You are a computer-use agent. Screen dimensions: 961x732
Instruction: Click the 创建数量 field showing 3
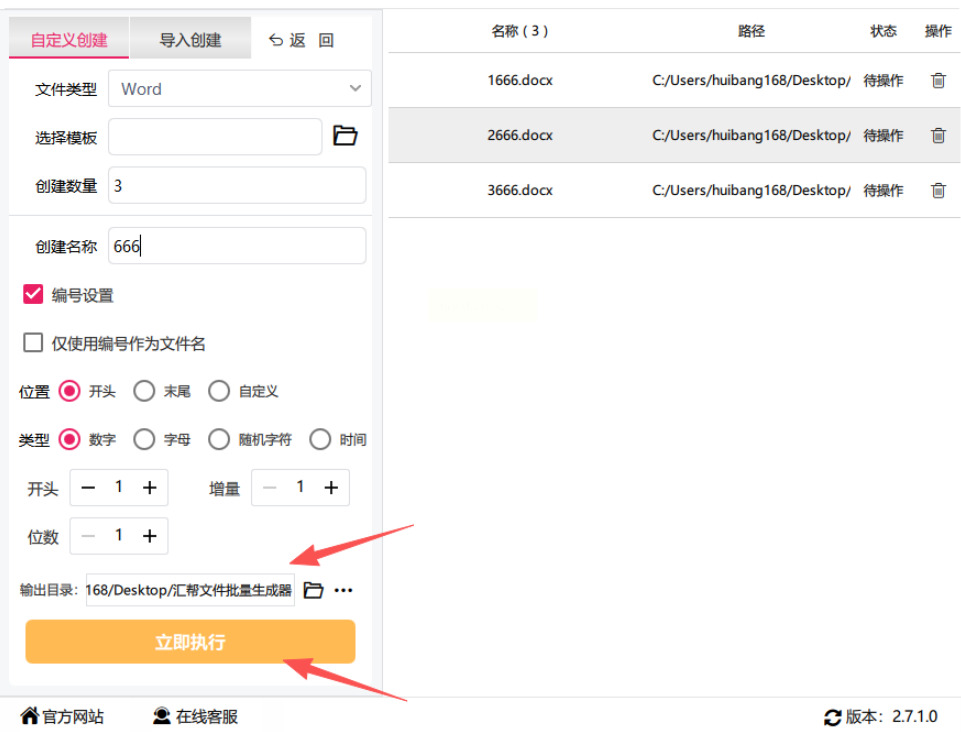tap(237, 185)
